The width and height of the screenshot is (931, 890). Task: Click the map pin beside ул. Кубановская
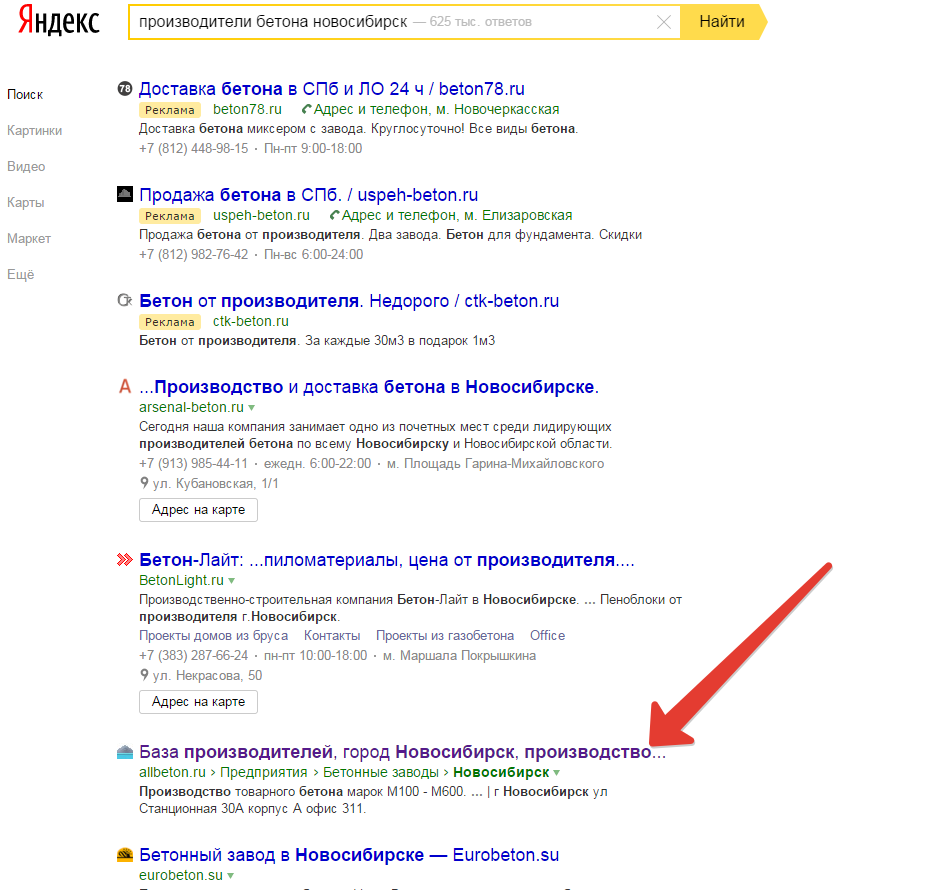click(144, 483)
